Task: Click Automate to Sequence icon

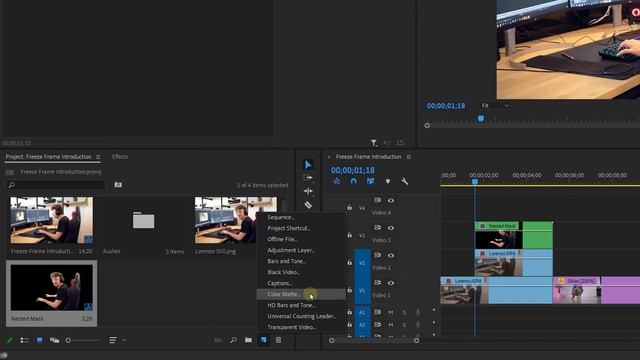Action: coord(218,340)
